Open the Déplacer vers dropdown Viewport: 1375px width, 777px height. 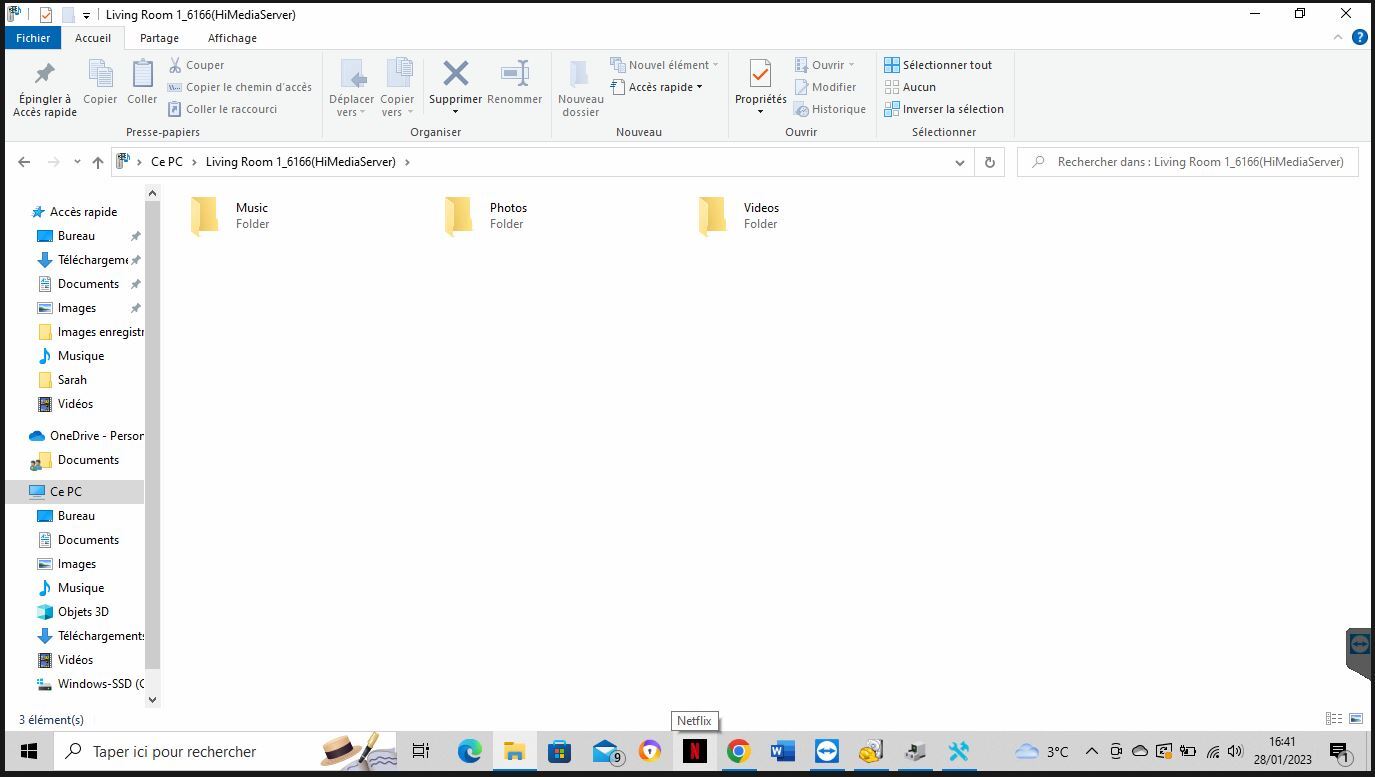pyautogui.click(x=351, y=88)
